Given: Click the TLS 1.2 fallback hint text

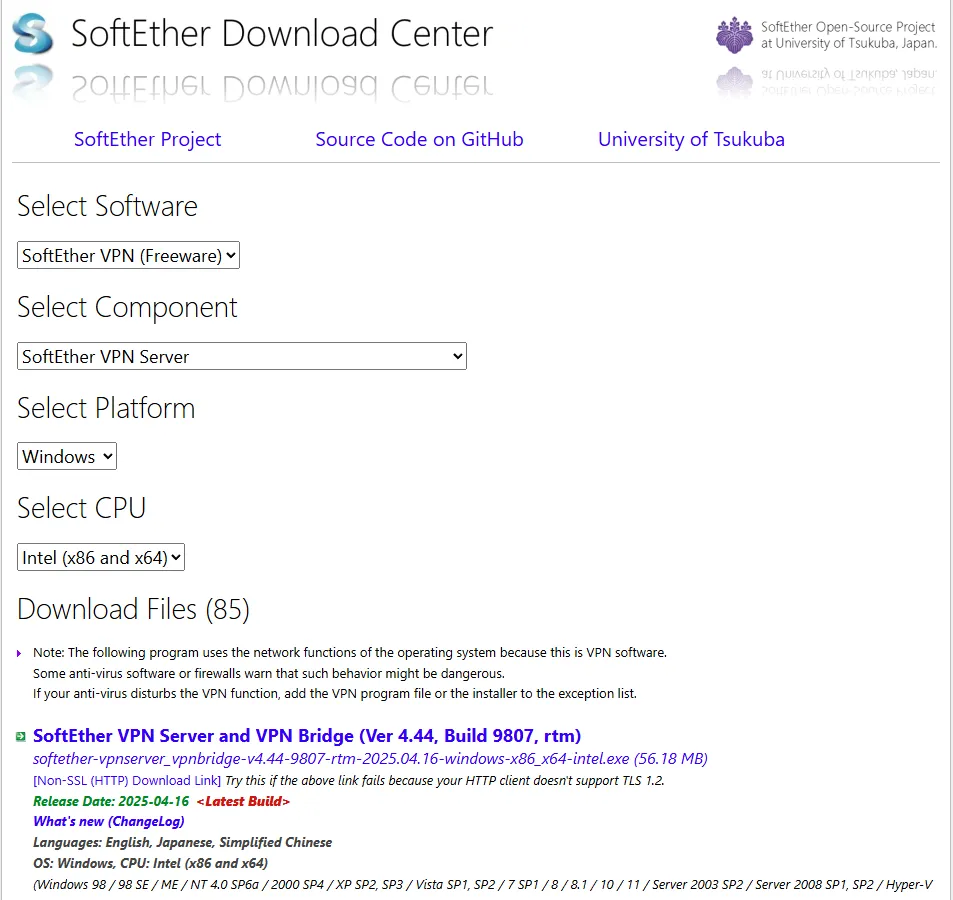Looking at the screenshot, I should (x=445, y=780).
